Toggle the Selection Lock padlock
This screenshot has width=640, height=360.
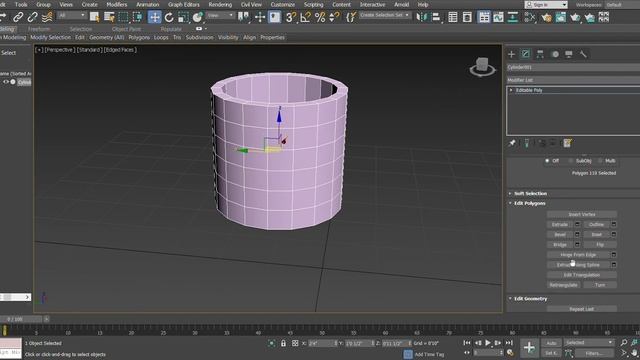coord(283,343)
